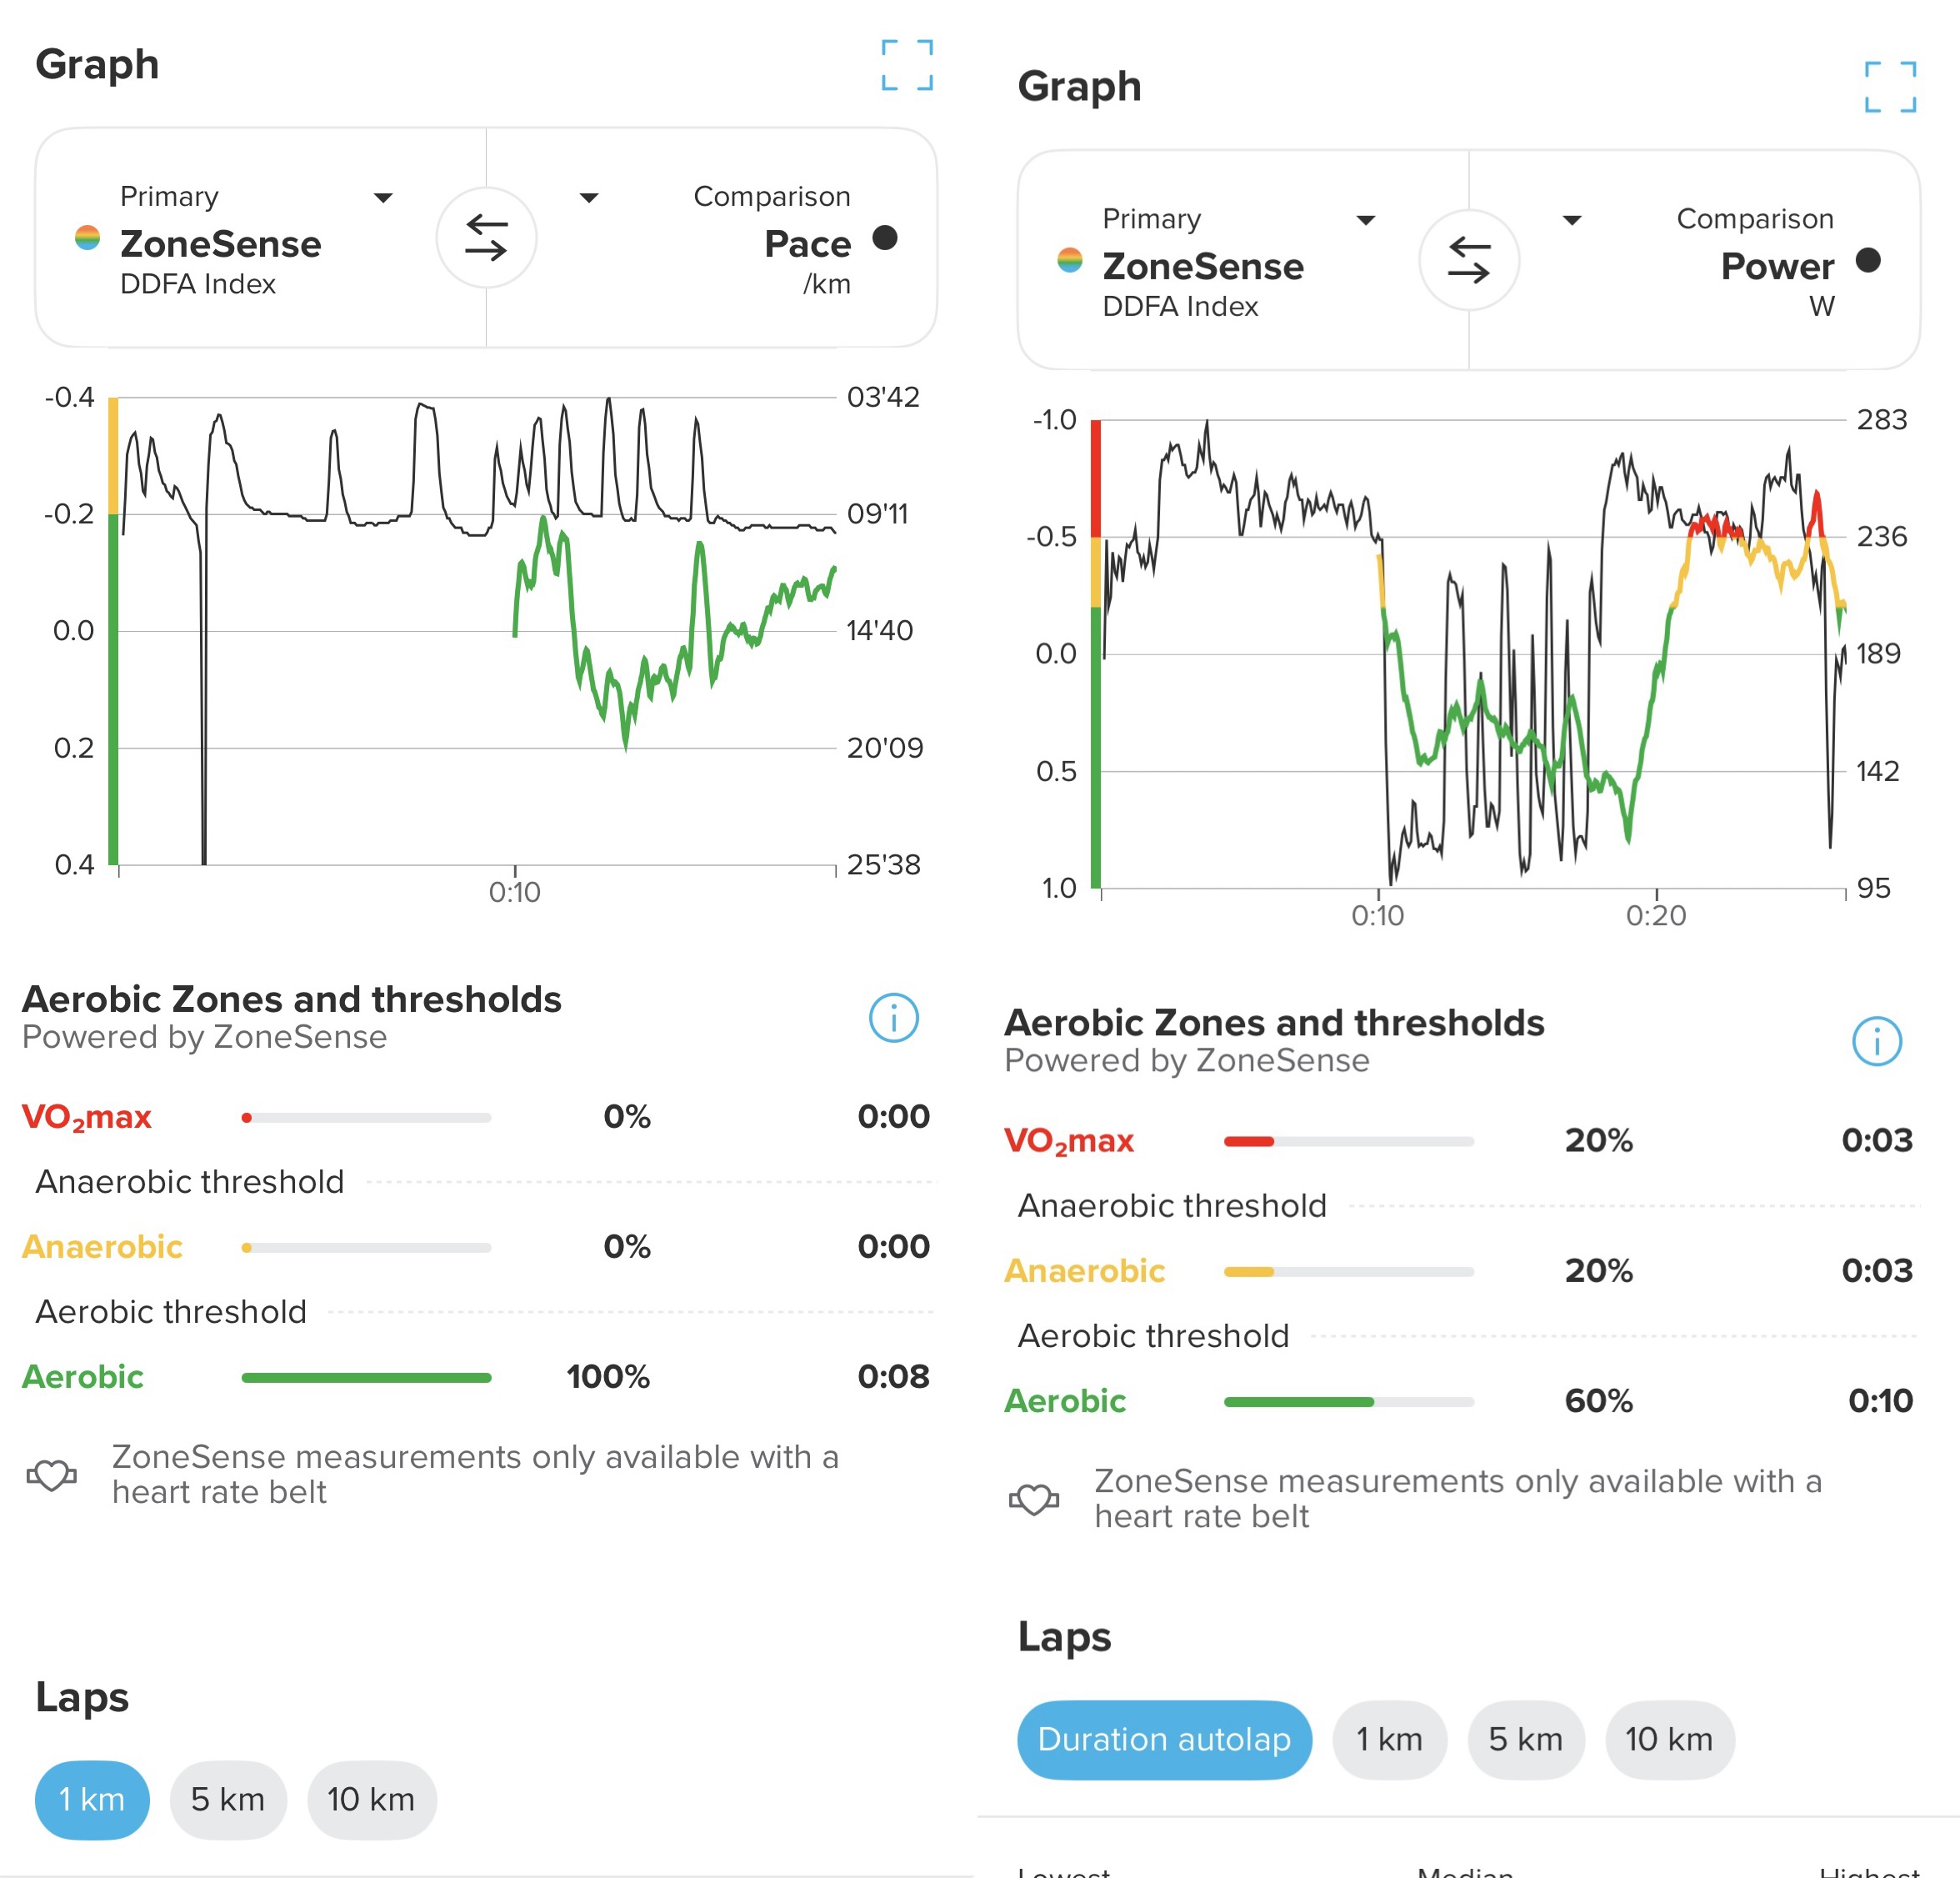Click the "20'09" pace axis label
This screenshot has height=1878, width=1960.
[885, 748]
